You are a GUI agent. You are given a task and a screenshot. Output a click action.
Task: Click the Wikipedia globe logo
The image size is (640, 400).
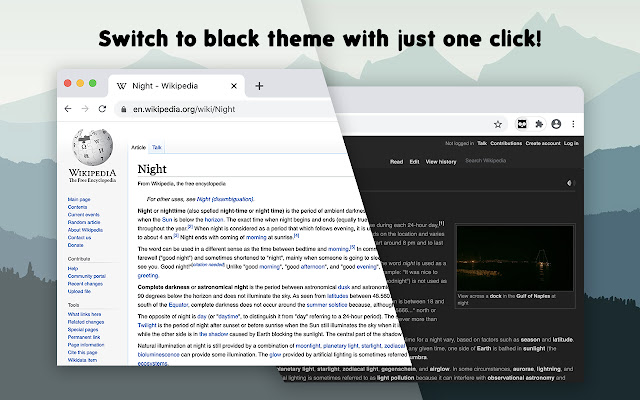click(92, 148)
